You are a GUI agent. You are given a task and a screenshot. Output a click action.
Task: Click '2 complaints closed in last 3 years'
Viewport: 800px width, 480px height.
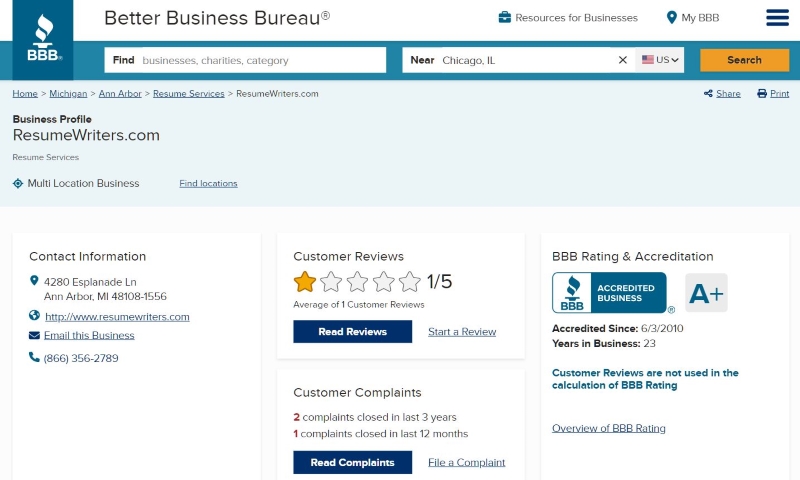[x=375, y=417]
